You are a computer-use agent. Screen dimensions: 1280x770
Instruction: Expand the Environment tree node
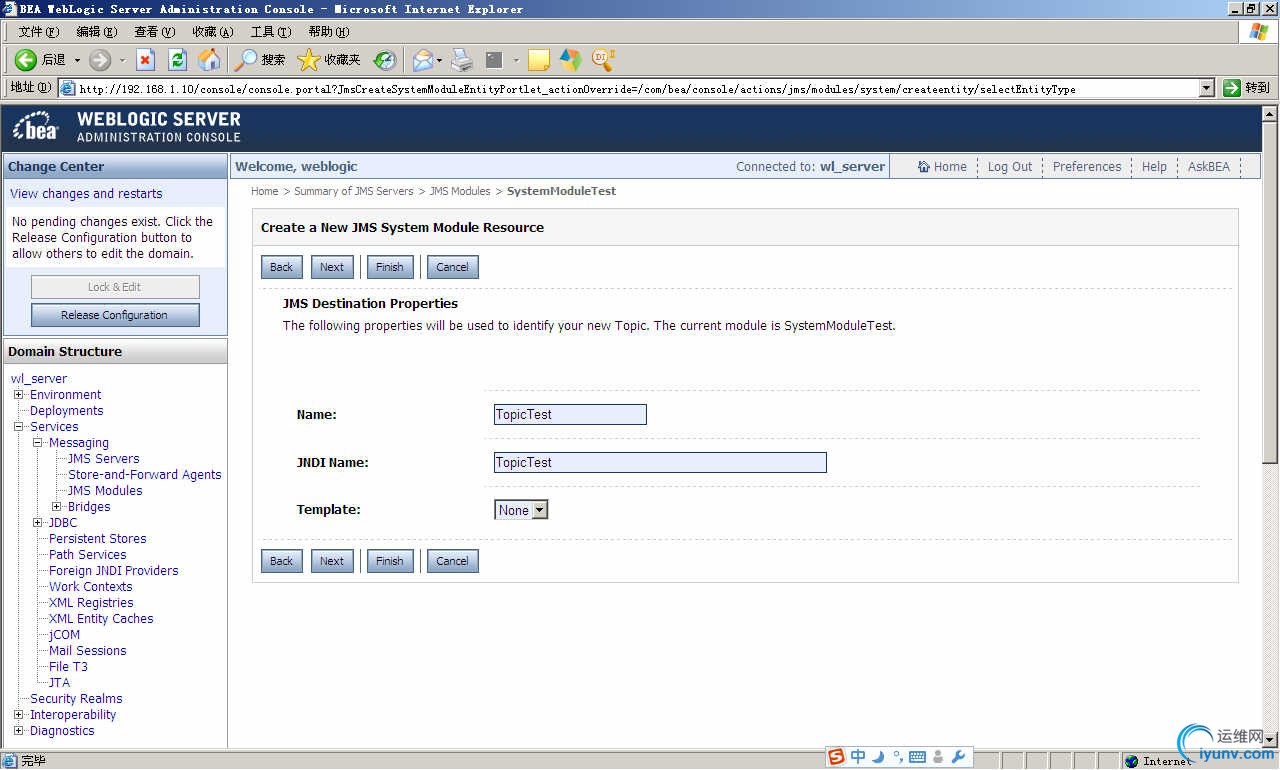click(x=18, y=394)
